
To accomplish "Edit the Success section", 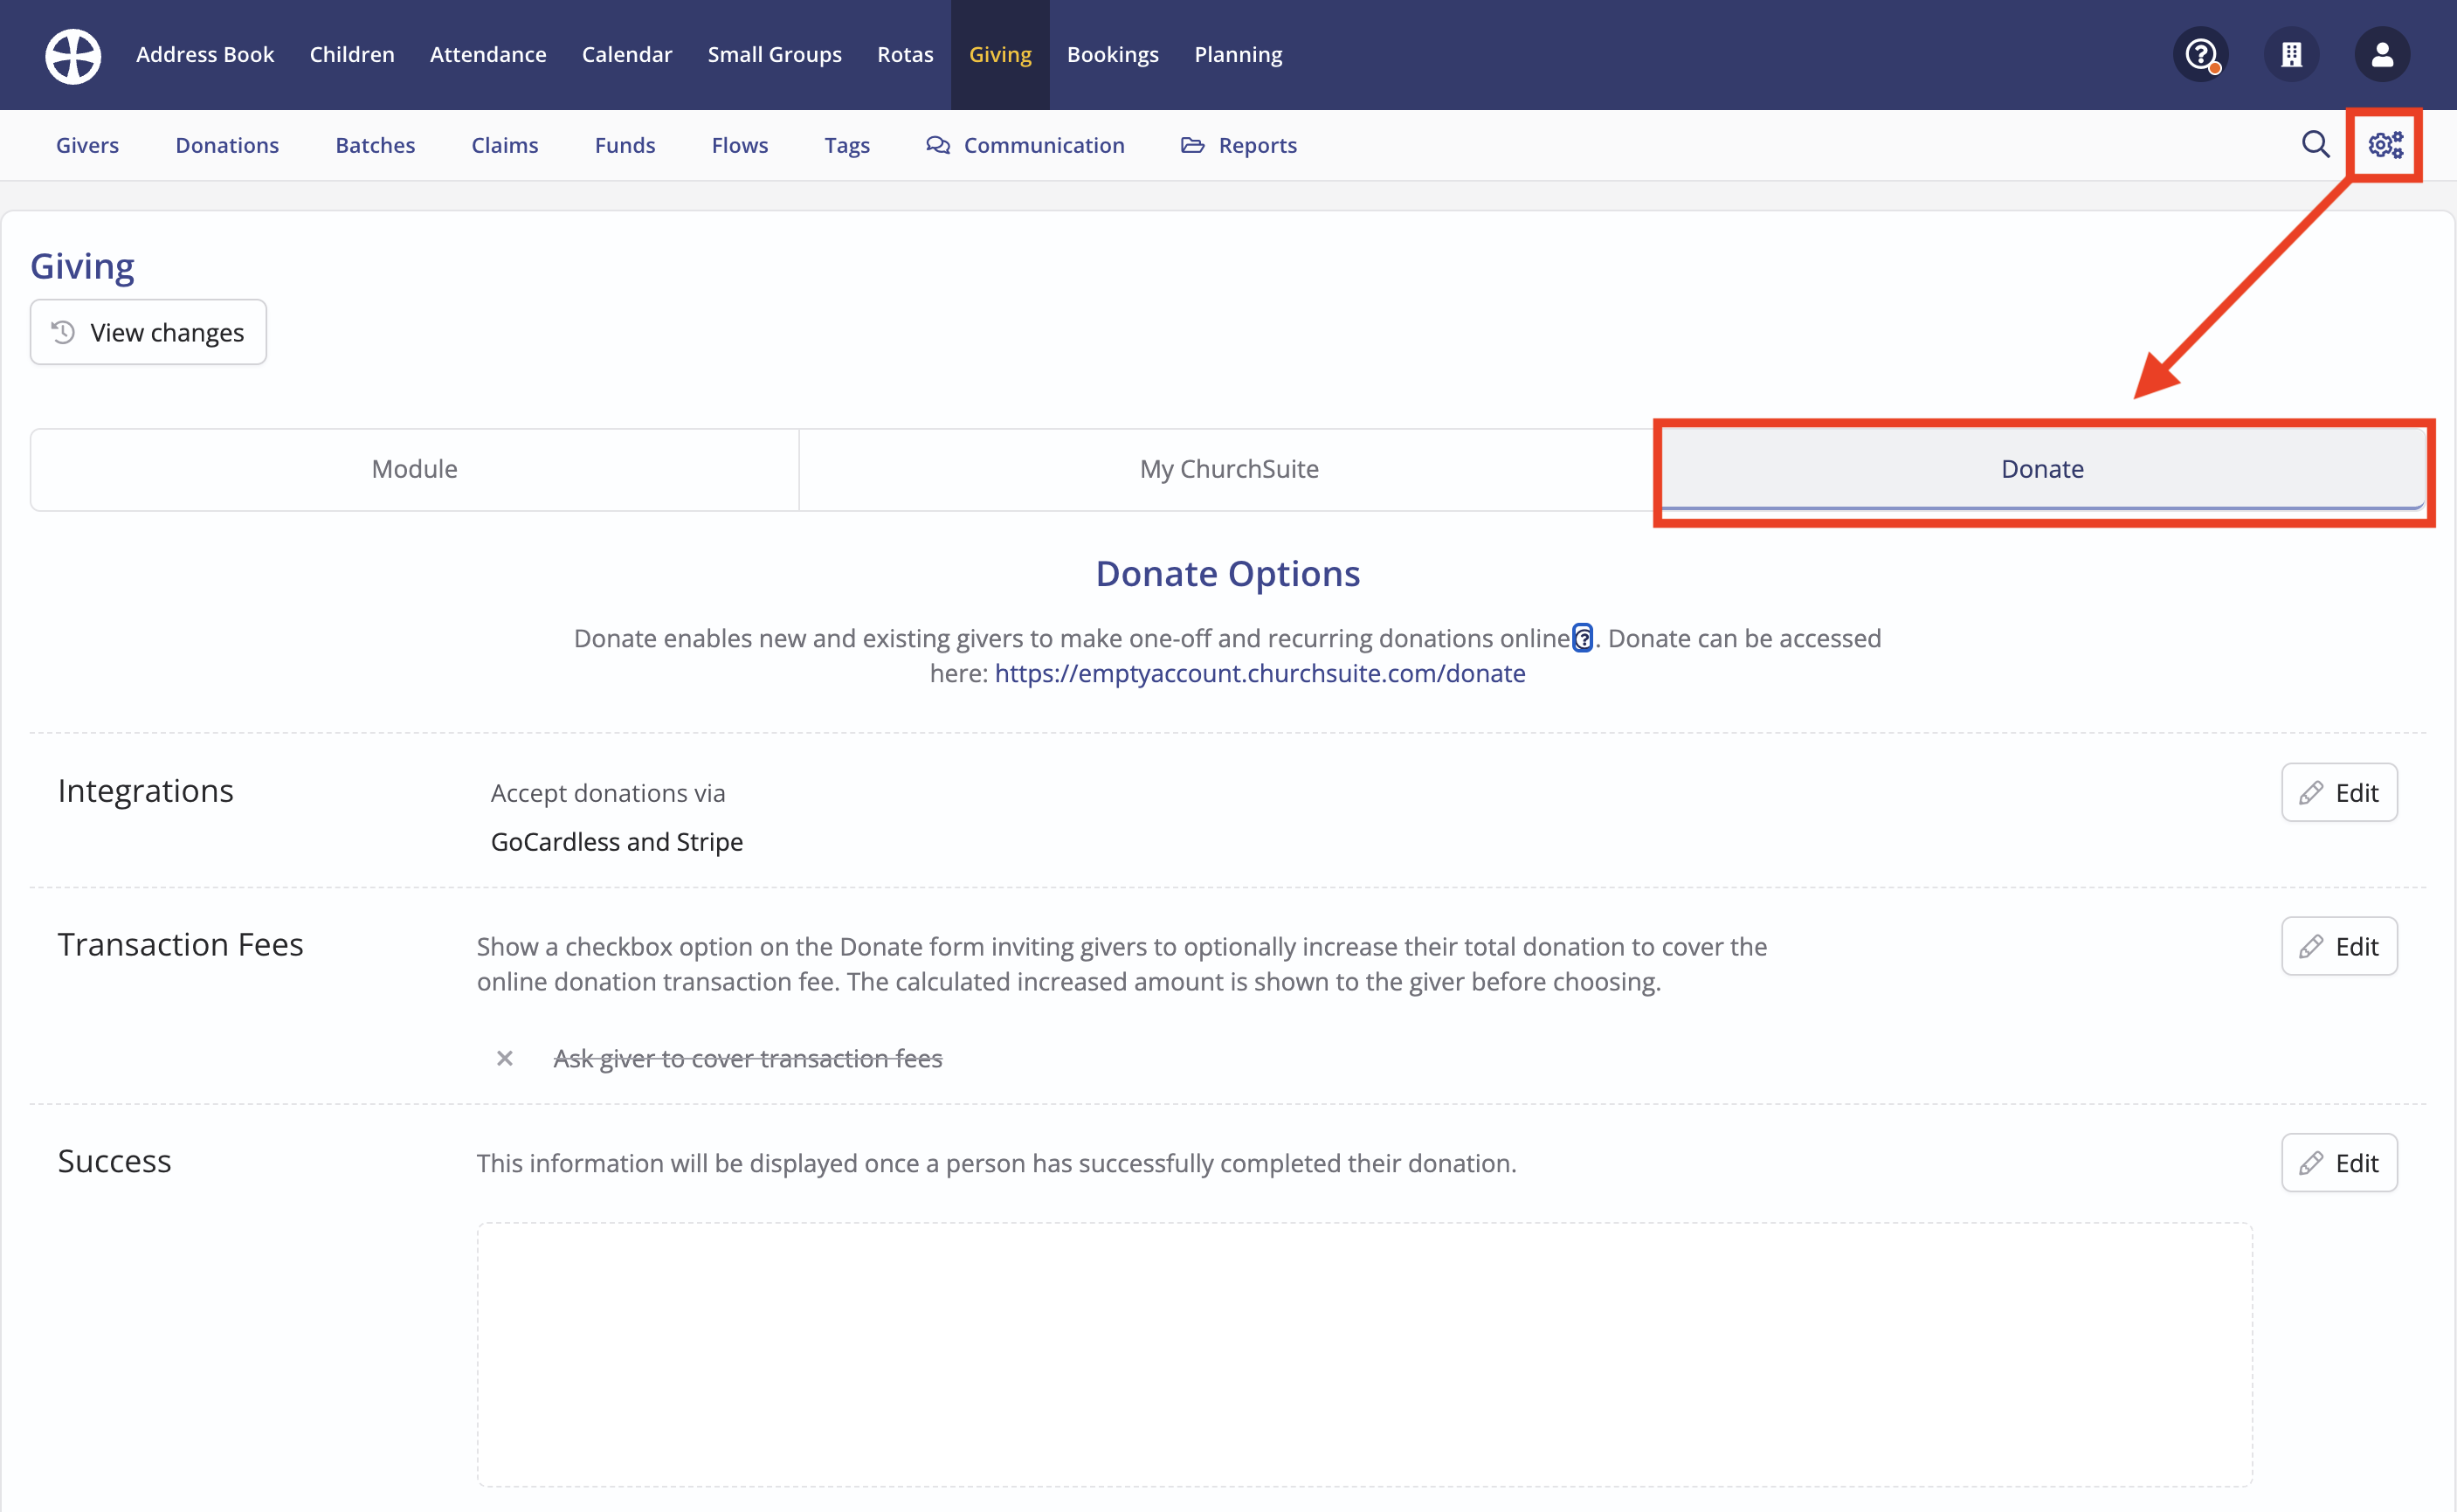I will point(2338,1163).
